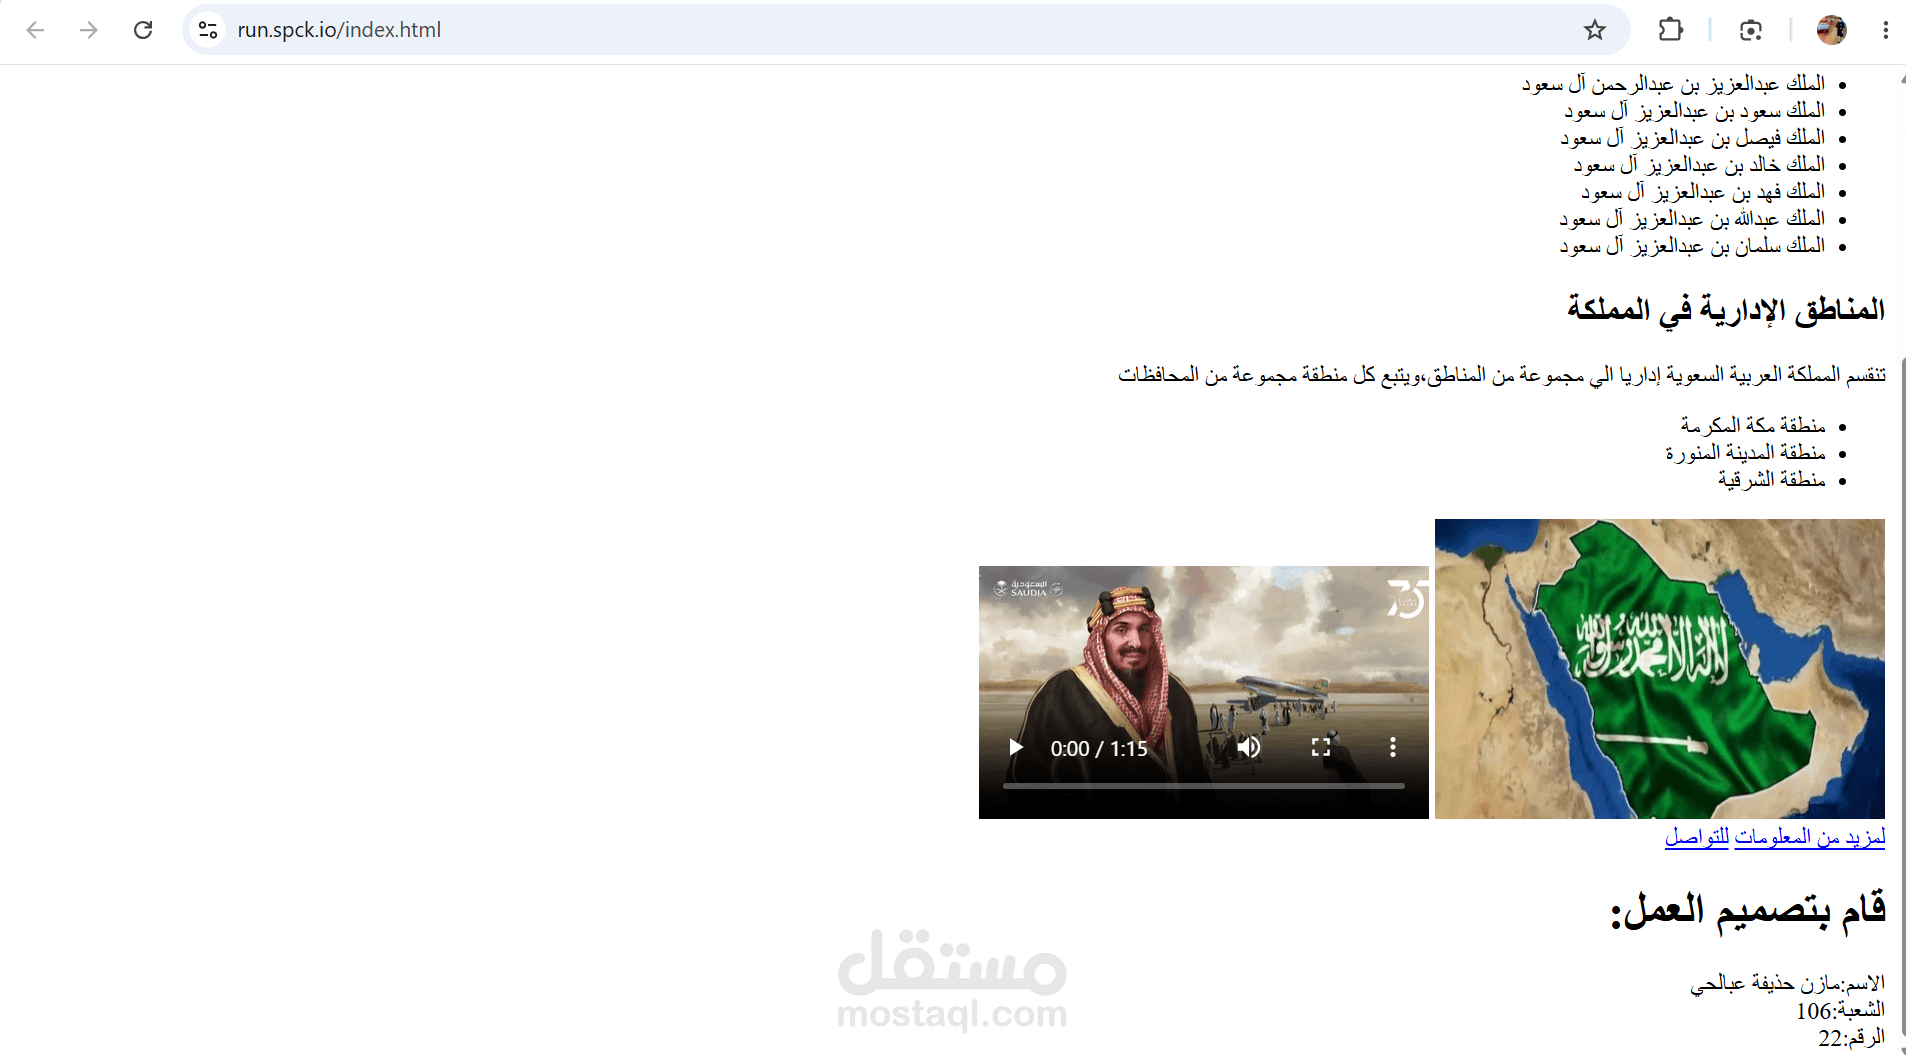The height and width of the screenshot is (1055, 1906).
Task: Seek along the video progress bar
Action: pos(1204,786)
